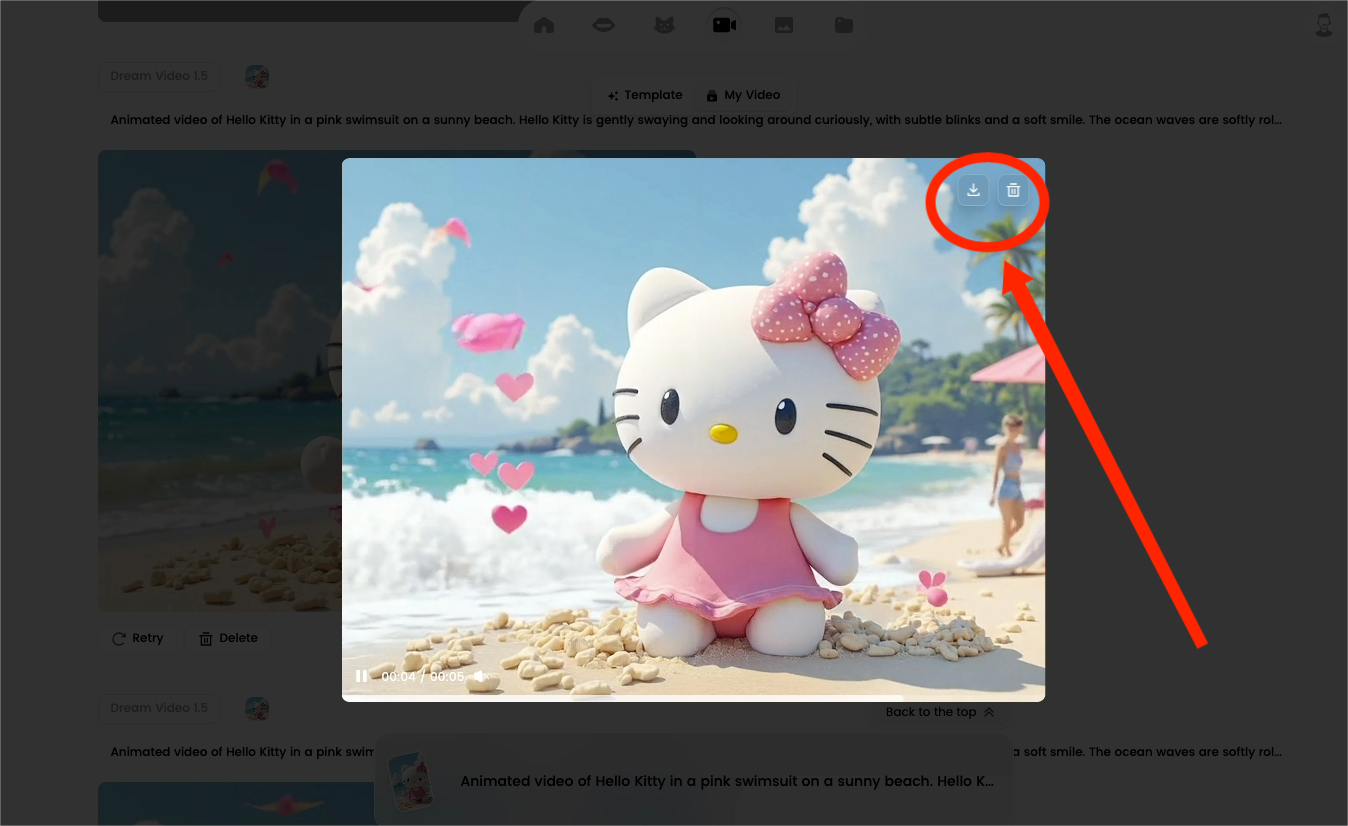The image size is (1348, 826).
Task: Open the cat face icon section
Action: (x=664, y=25)
